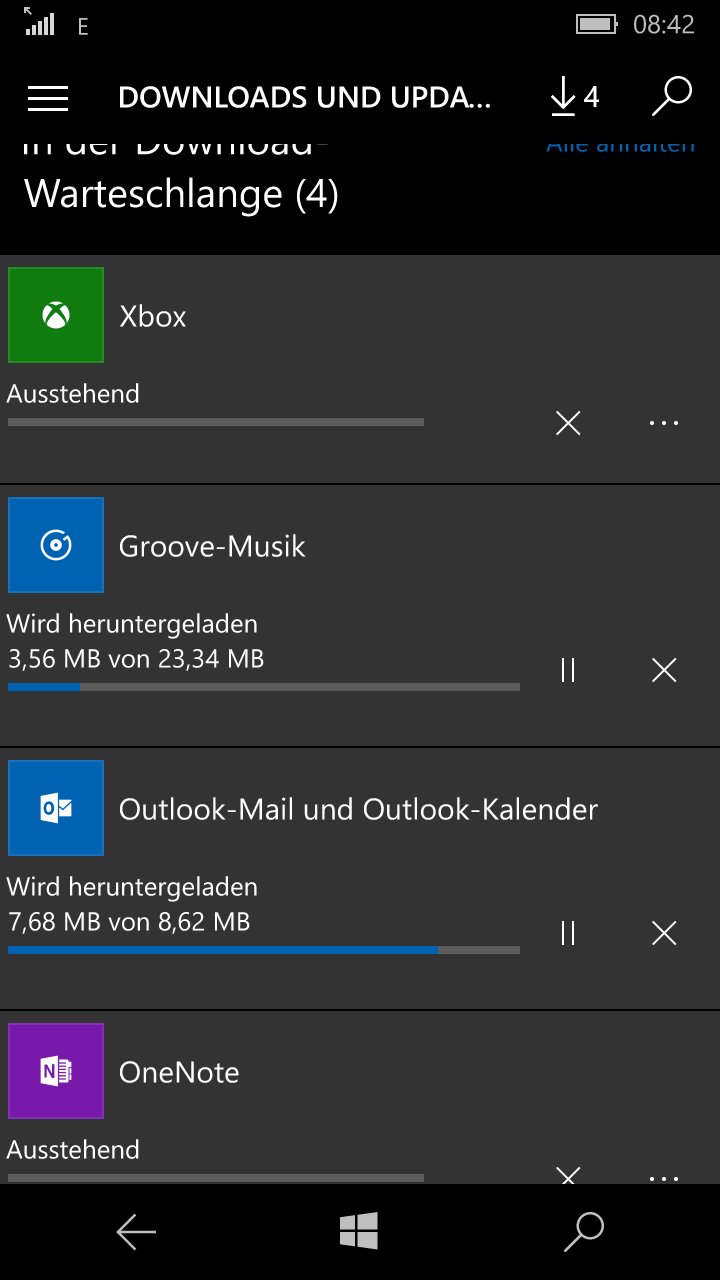Click the Groove-Musik app icon
720x1280 pixels.
tap(56, 545)
